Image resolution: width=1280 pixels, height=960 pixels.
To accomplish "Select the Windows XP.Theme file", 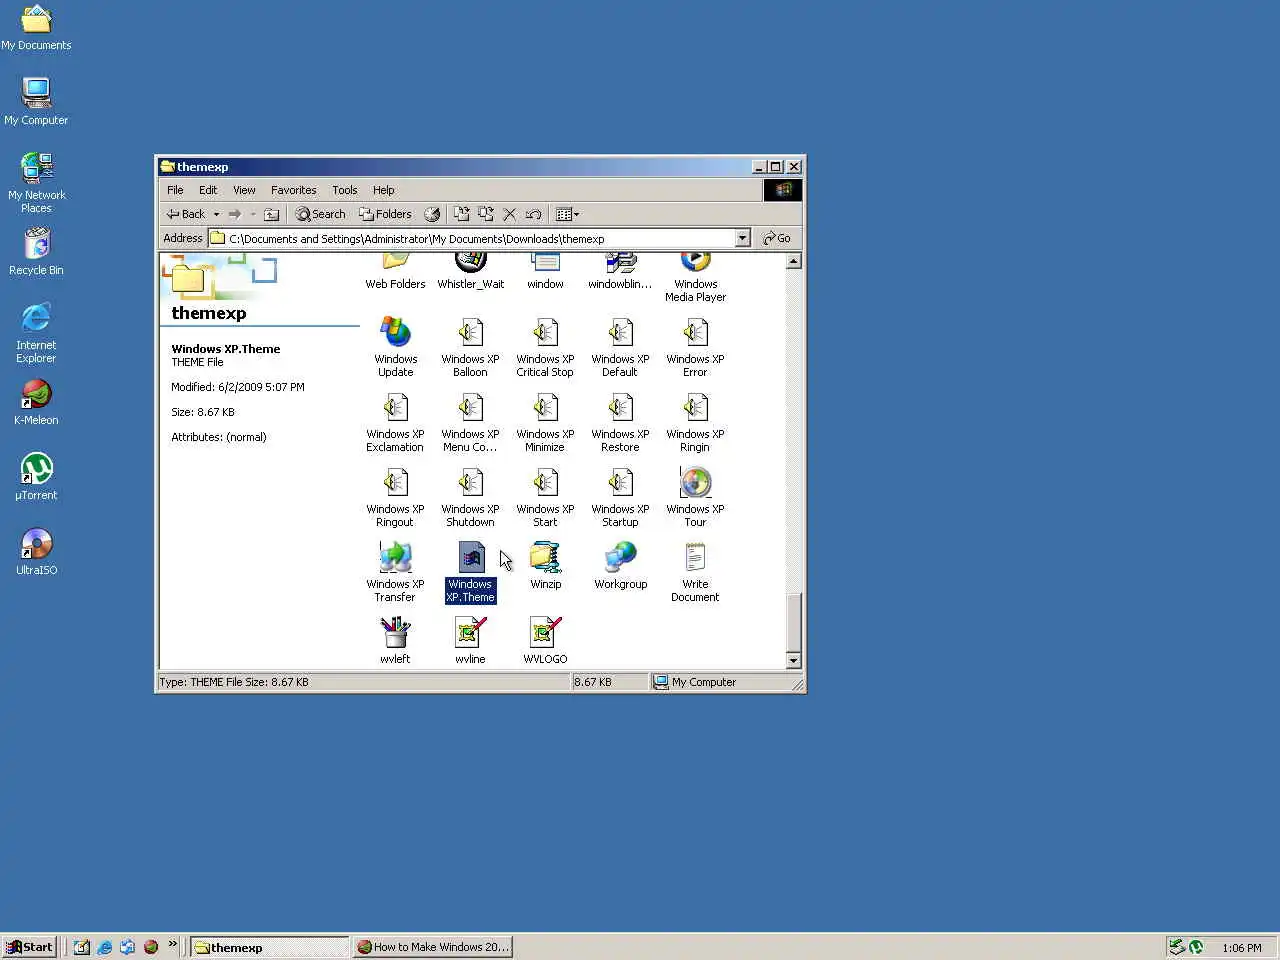I will pyautogui.click(x=471, y=572).
